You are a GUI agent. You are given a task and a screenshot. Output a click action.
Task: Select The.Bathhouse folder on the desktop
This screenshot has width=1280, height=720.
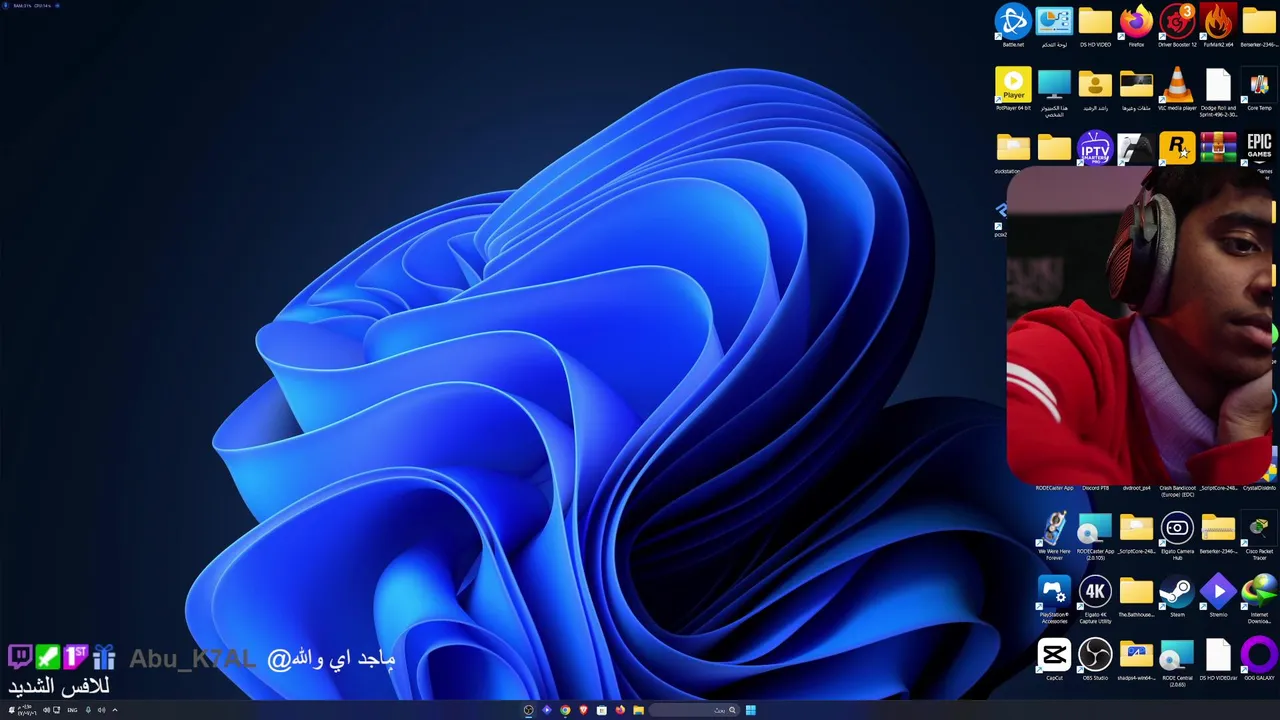[x=1136, y=597]
